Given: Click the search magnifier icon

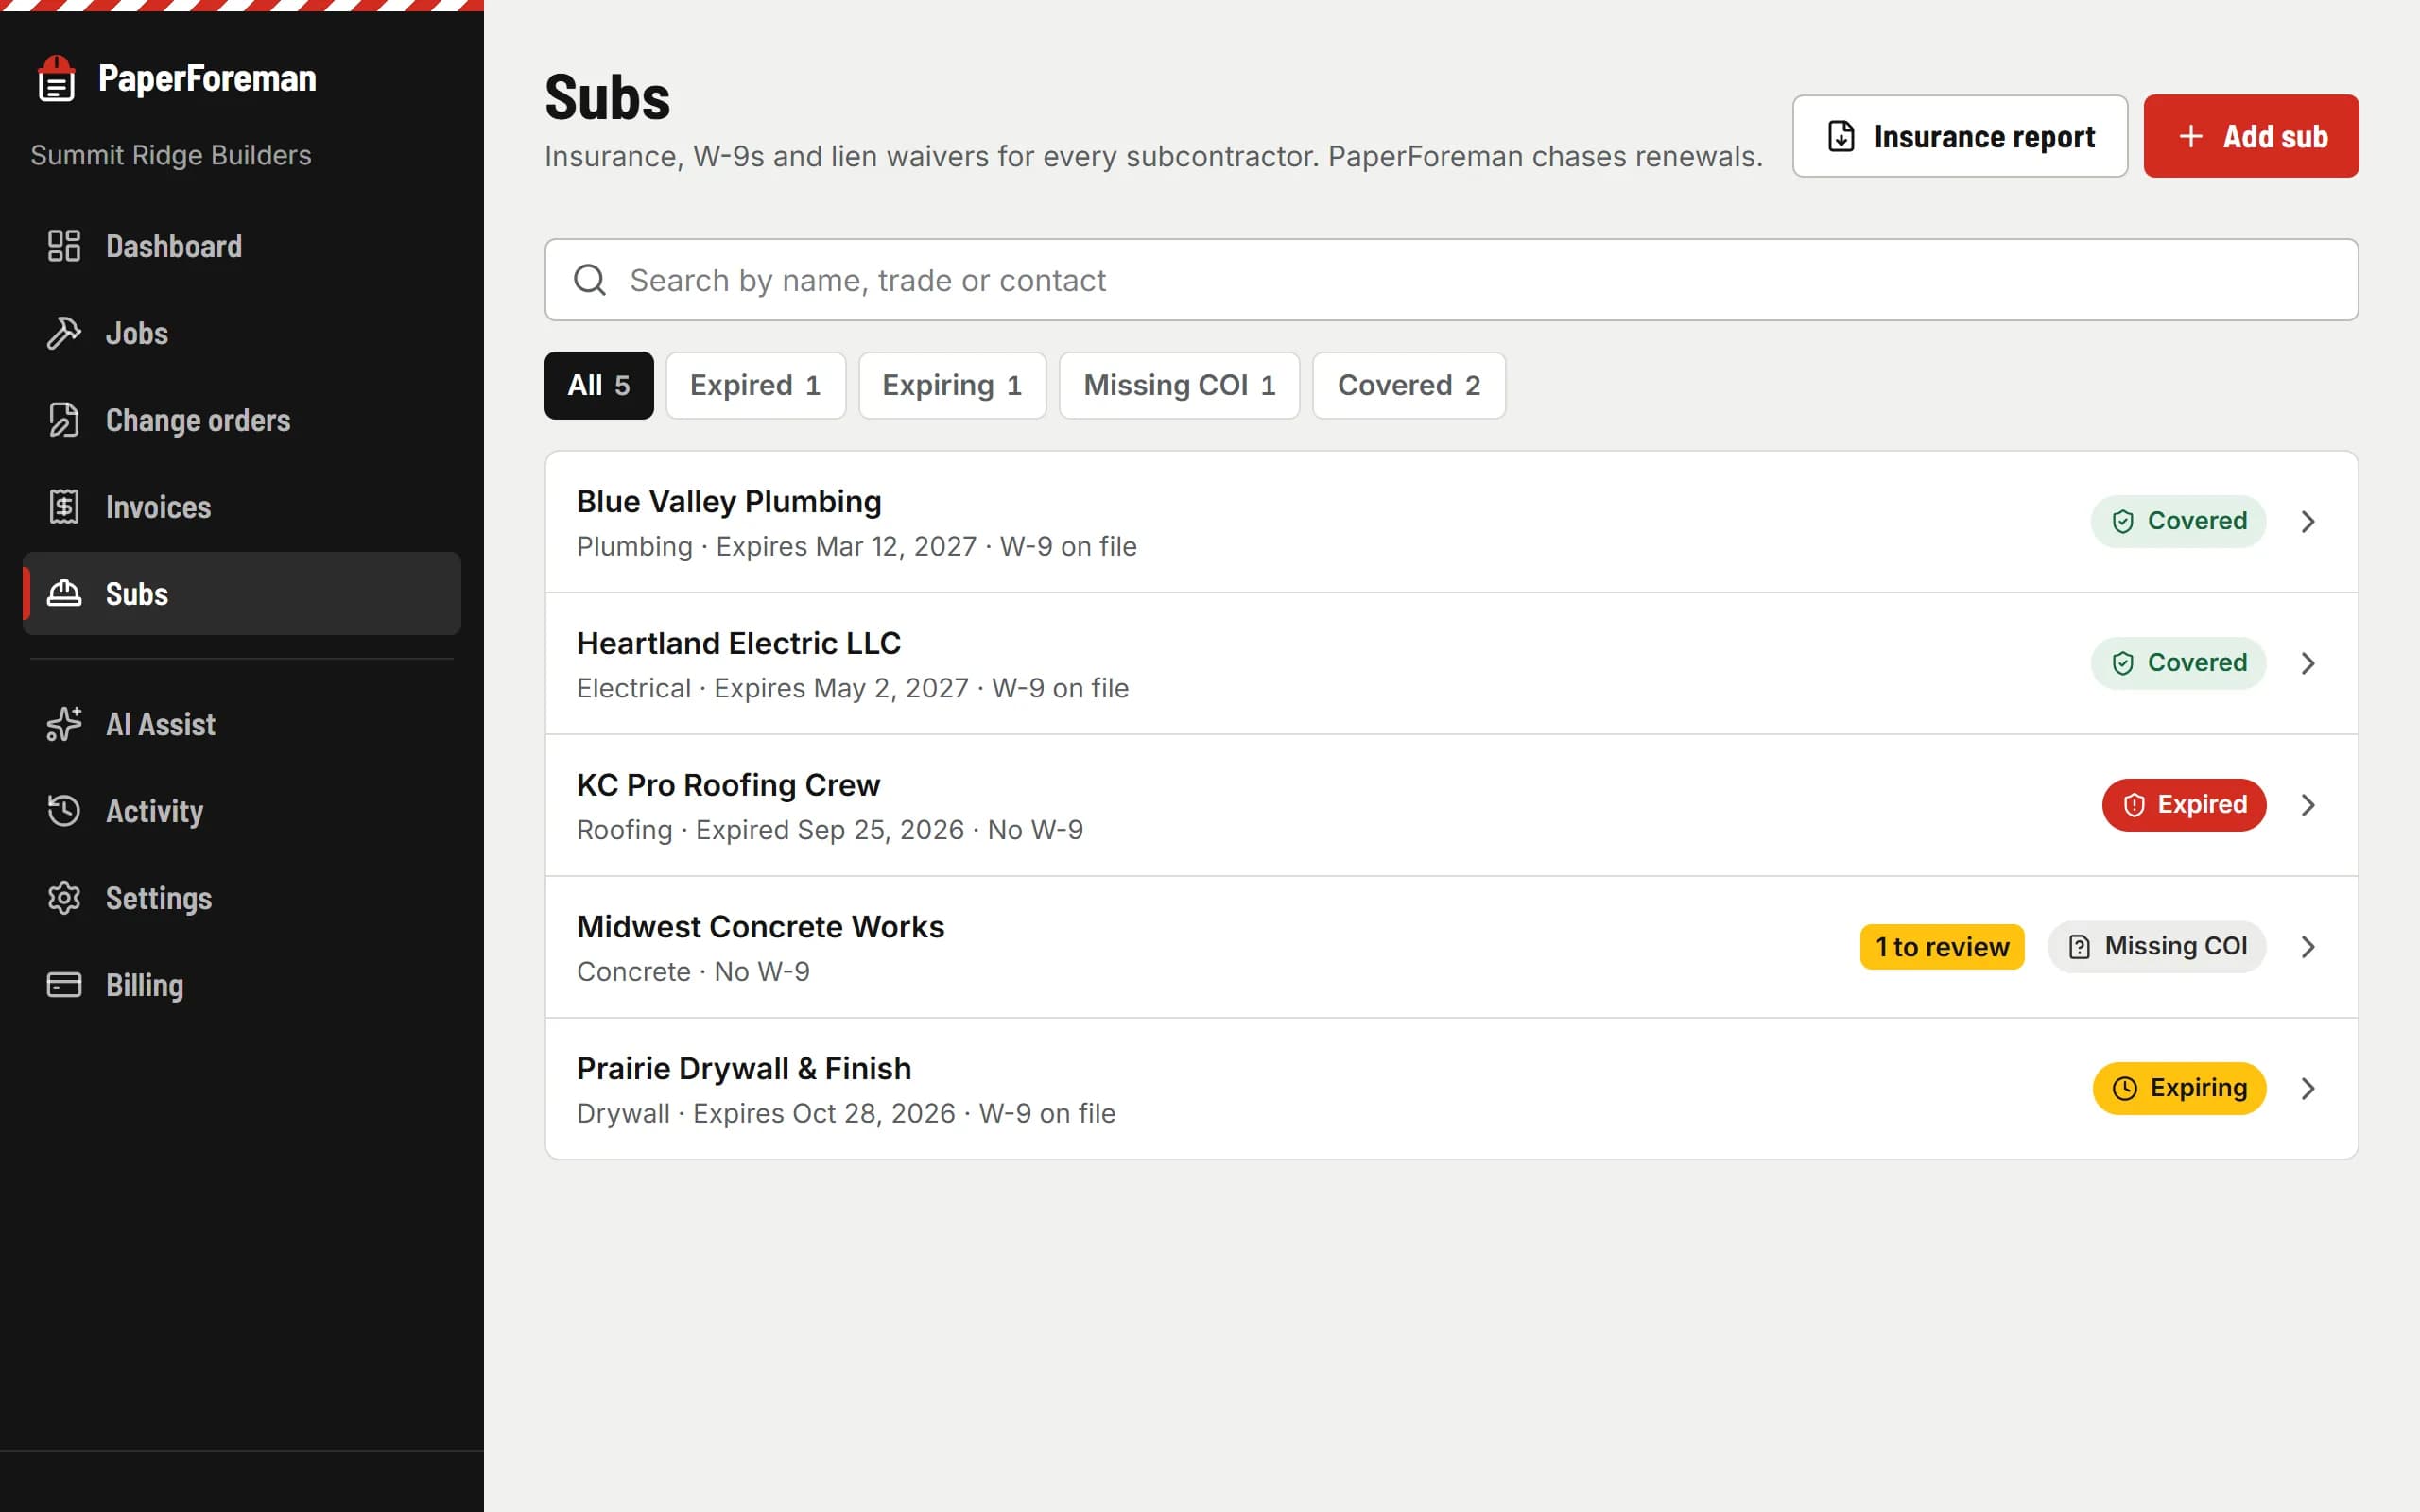Looking at the screenshot, I should pos(590,280).
